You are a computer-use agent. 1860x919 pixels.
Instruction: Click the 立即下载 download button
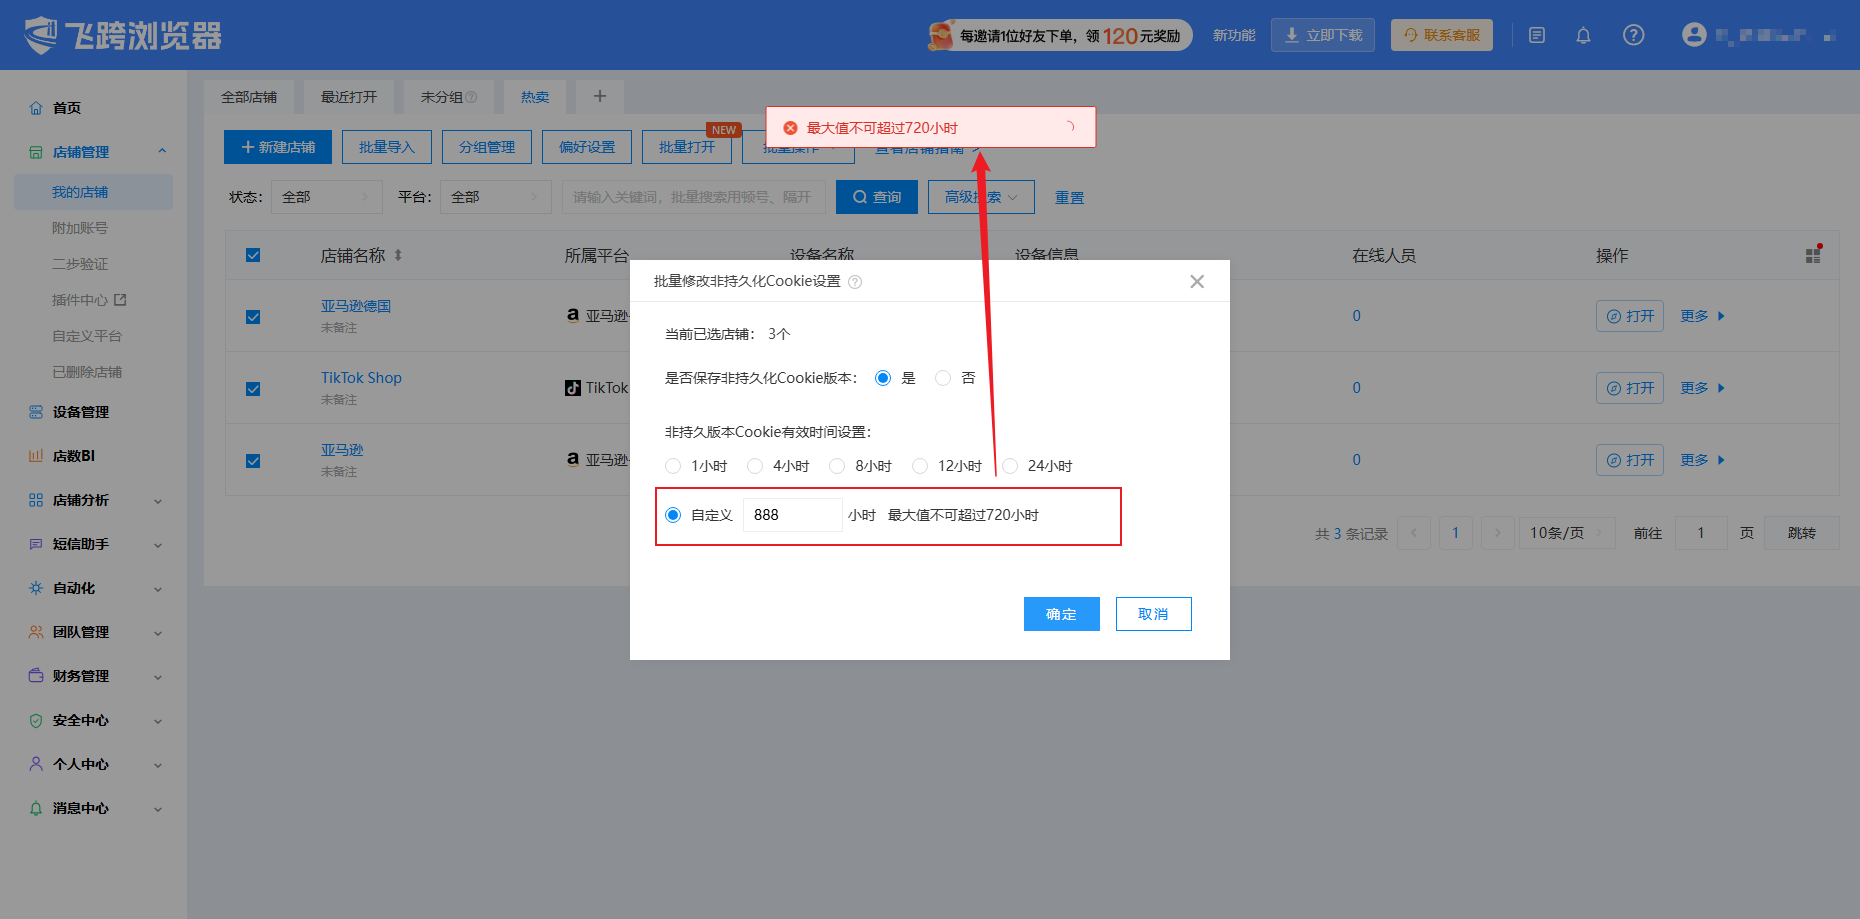pyautogui.click(x=1323, y=35)
